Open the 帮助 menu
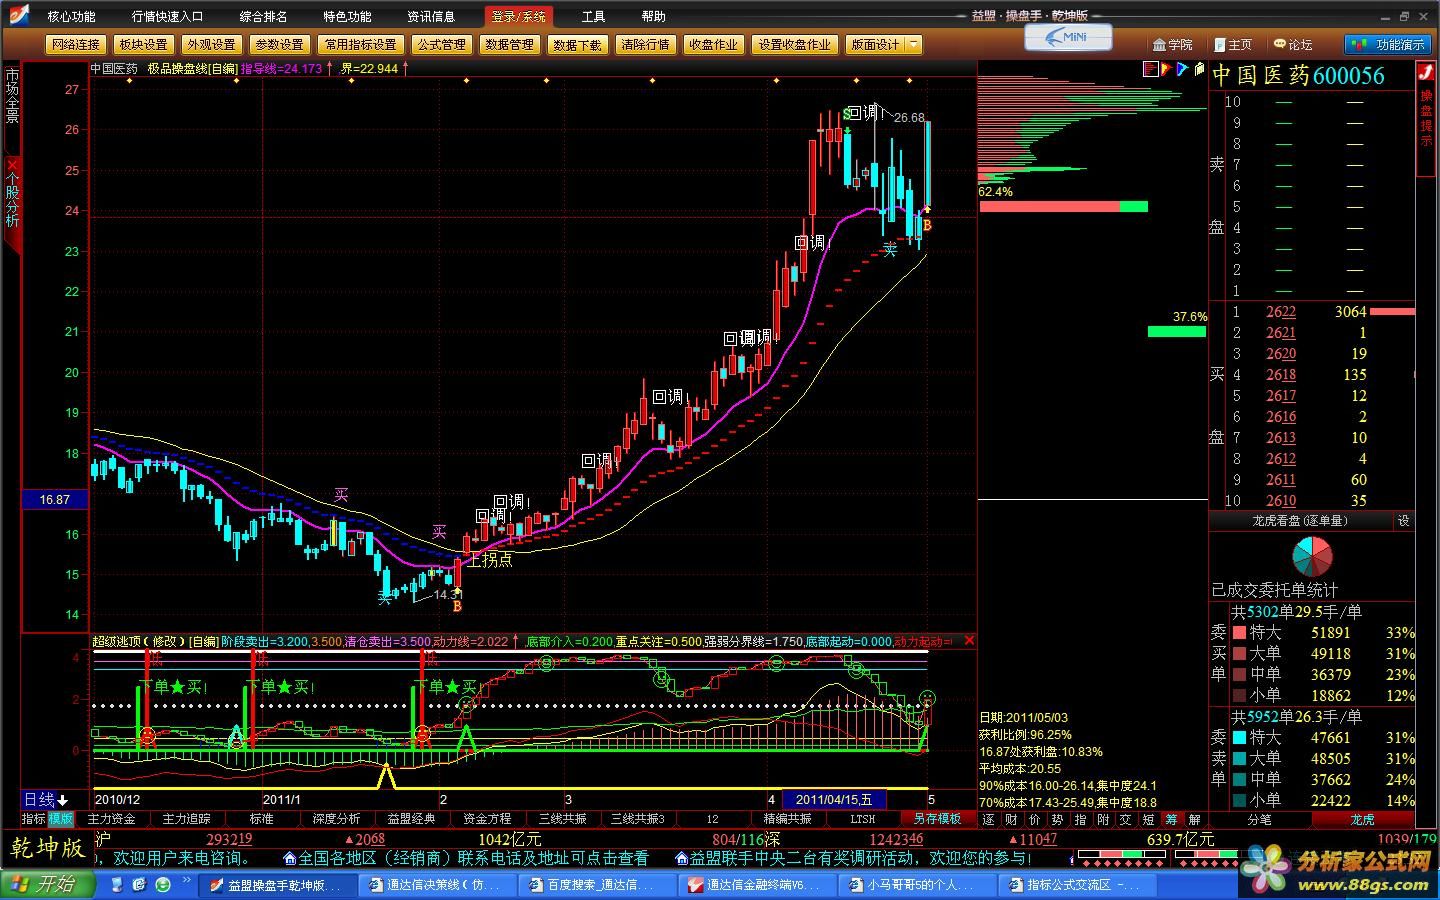 653,16
